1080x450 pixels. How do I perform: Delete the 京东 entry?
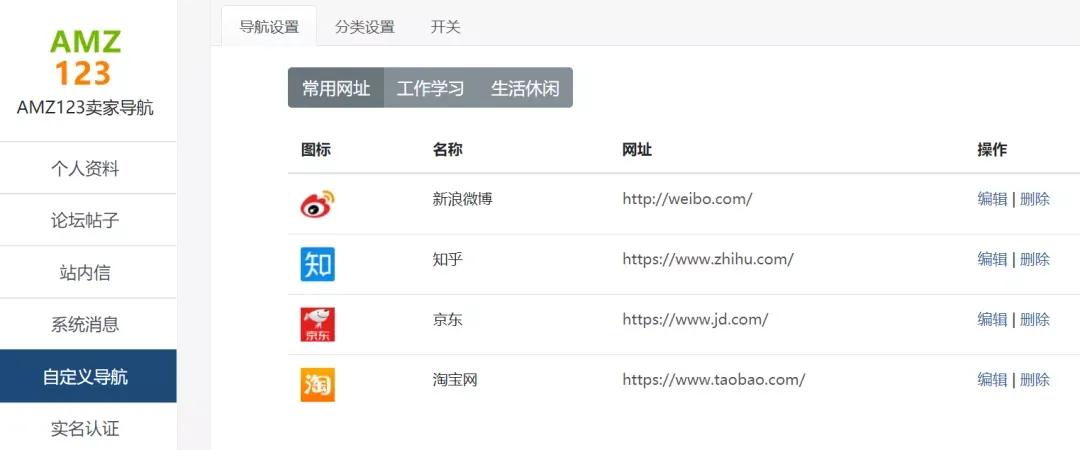click(1035, 319)
